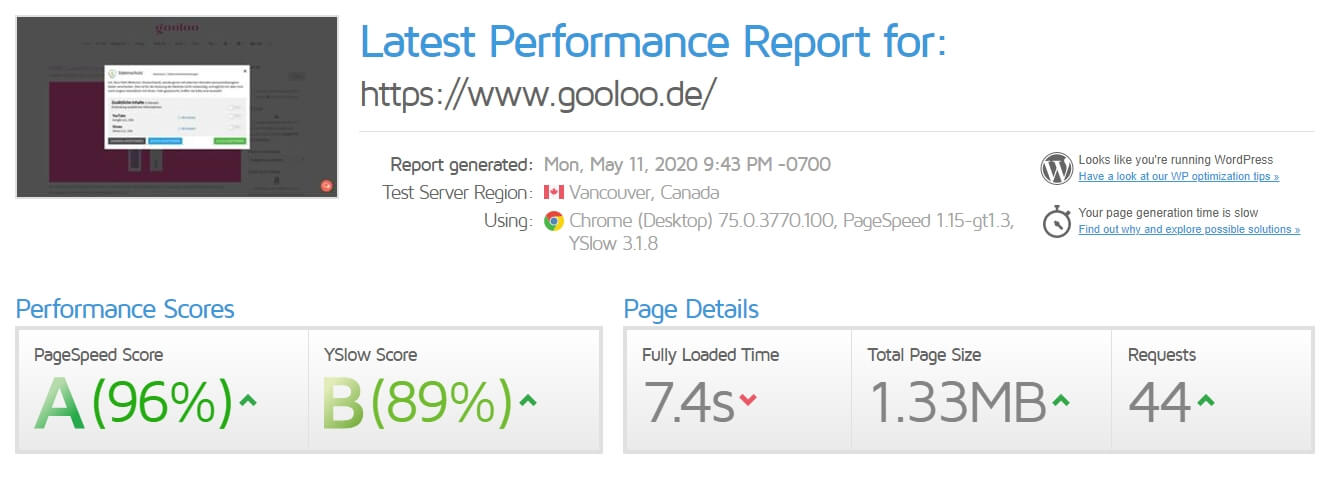Toggle the Vimeo switch in the preview popup
1331x483 pixels.
(235, 128)
